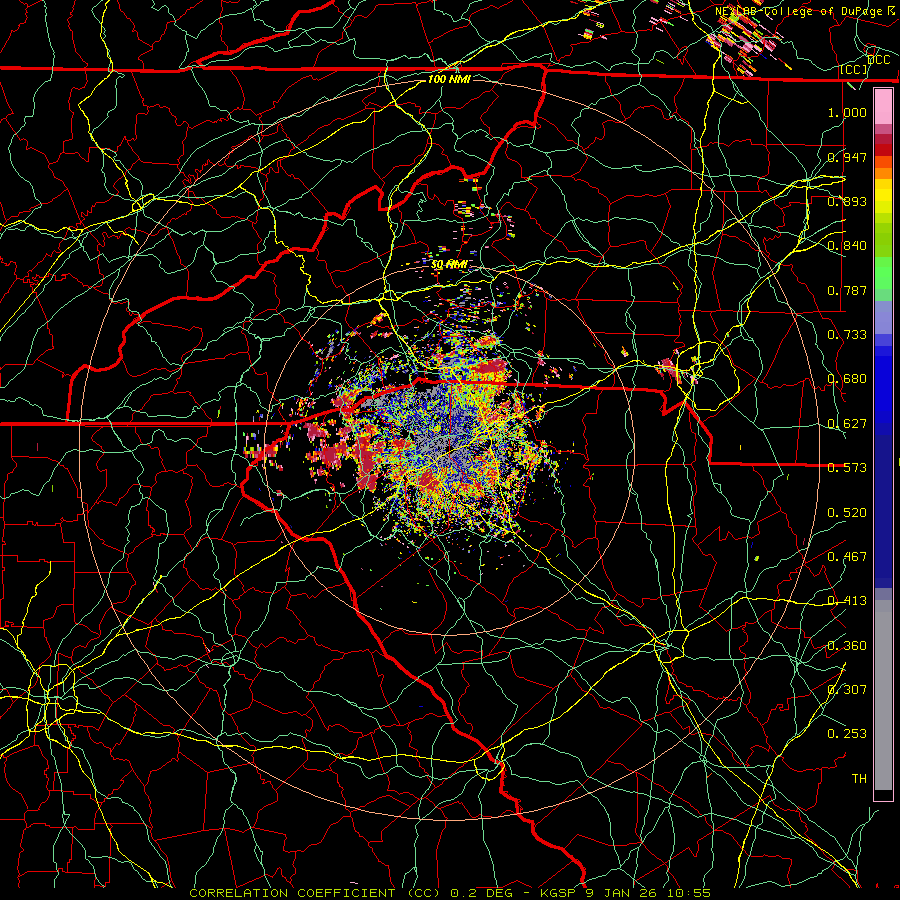900x900 pixels.
Task: Click the Correlation Coefficient KGSP caption text
Action: coord(450,893)
